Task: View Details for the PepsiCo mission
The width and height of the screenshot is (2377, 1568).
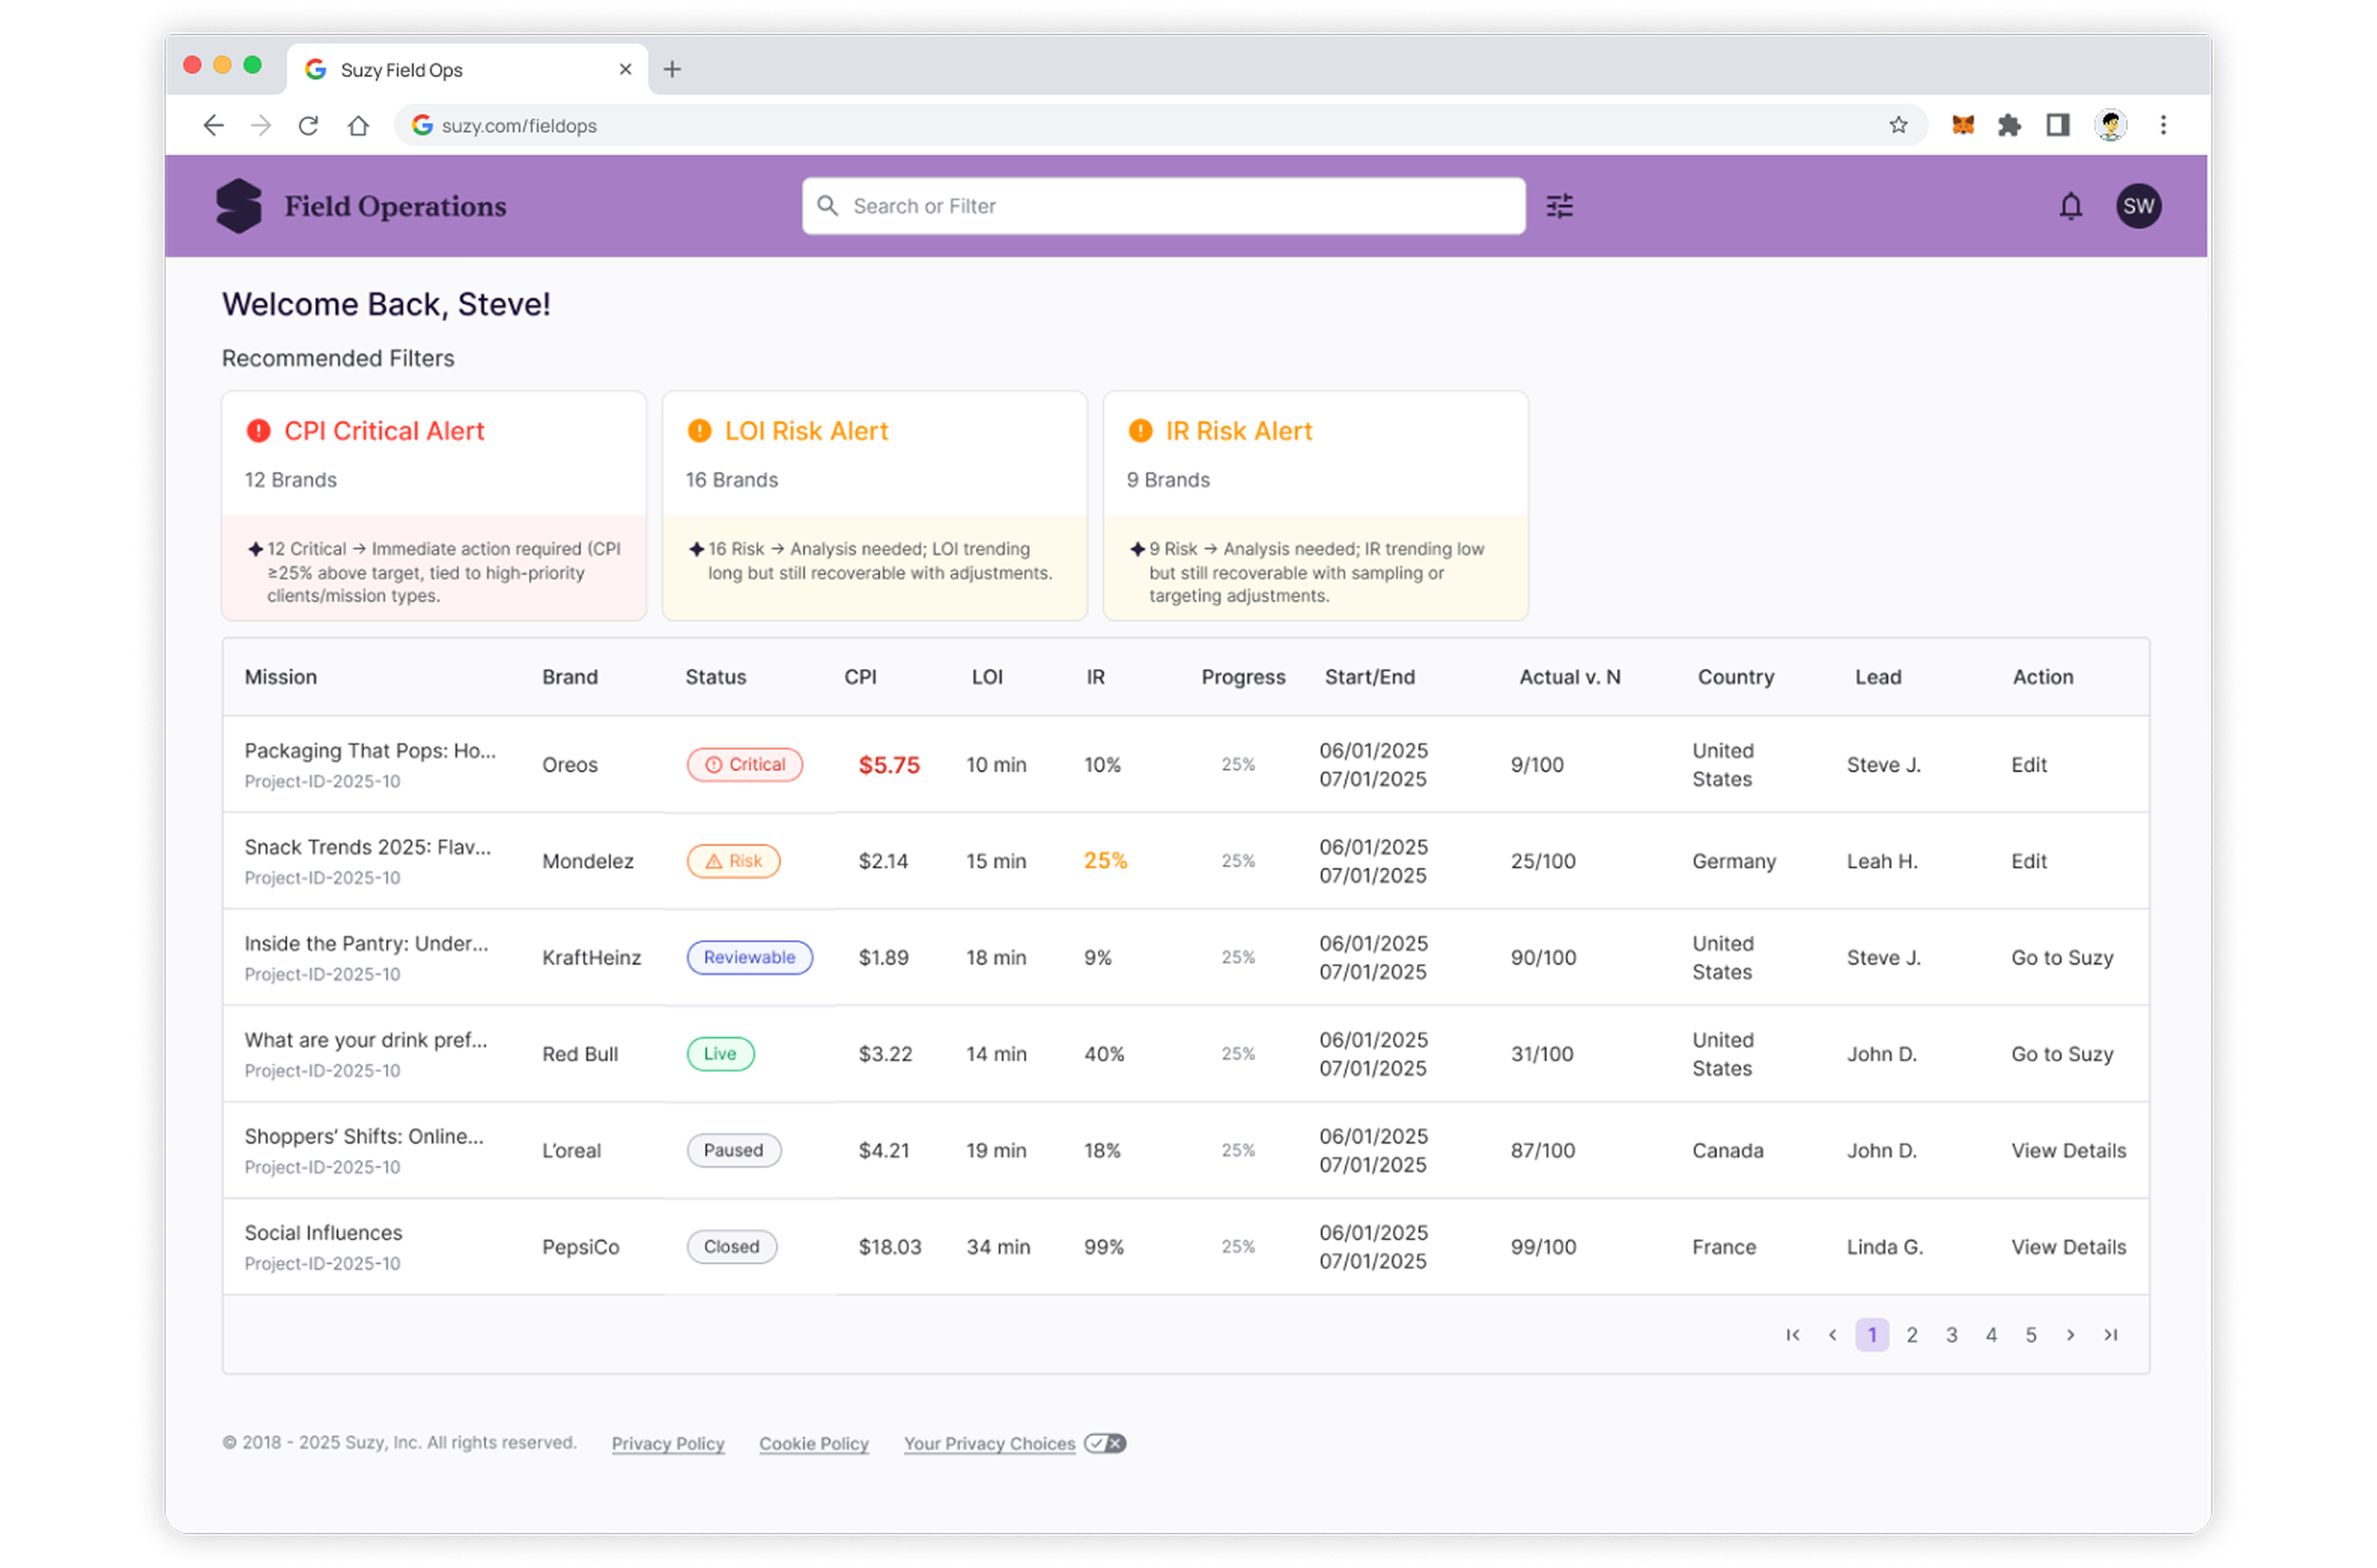Action: [2068, 1247]
